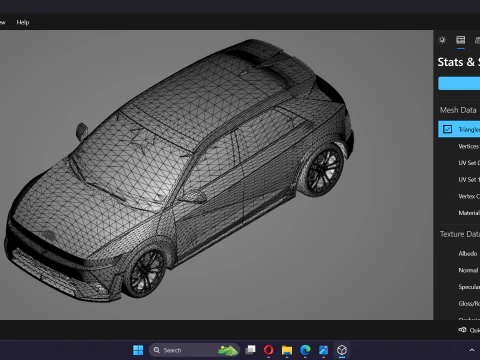The width and height of the screenshot is (480, 360).
Task: Open the Environment & Lighting tab sun icon
Action: point(442,40)
